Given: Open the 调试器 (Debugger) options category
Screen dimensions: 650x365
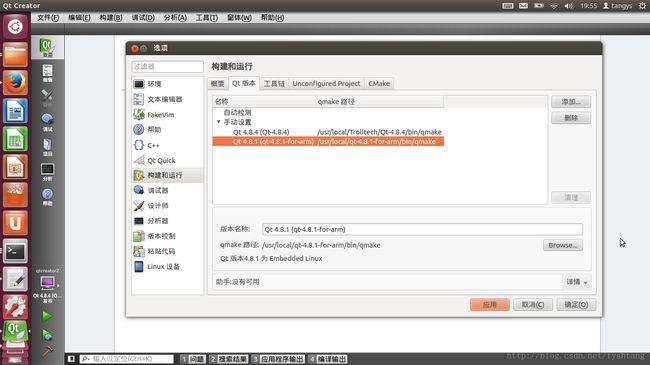Looking at the screenshot, I should [167, 190].
